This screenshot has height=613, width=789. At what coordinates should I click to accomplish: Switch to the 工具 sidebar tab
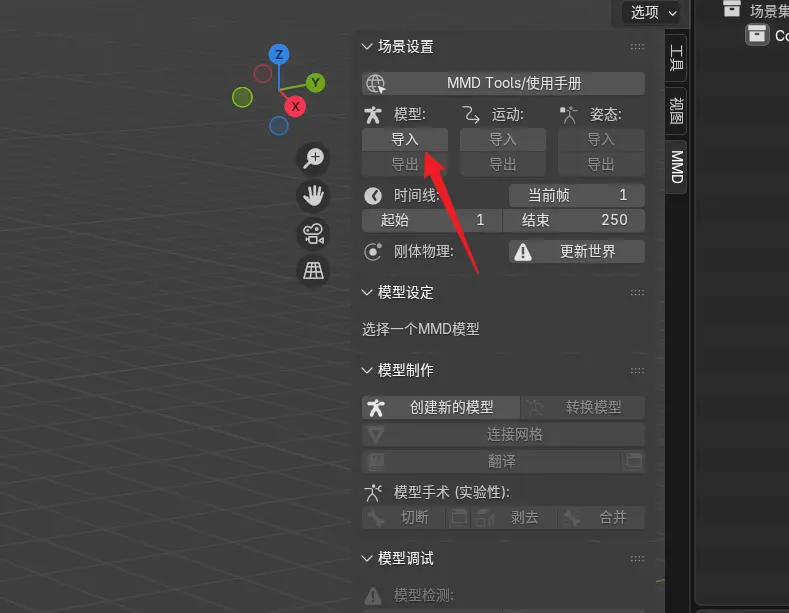(x=676, y=58)
